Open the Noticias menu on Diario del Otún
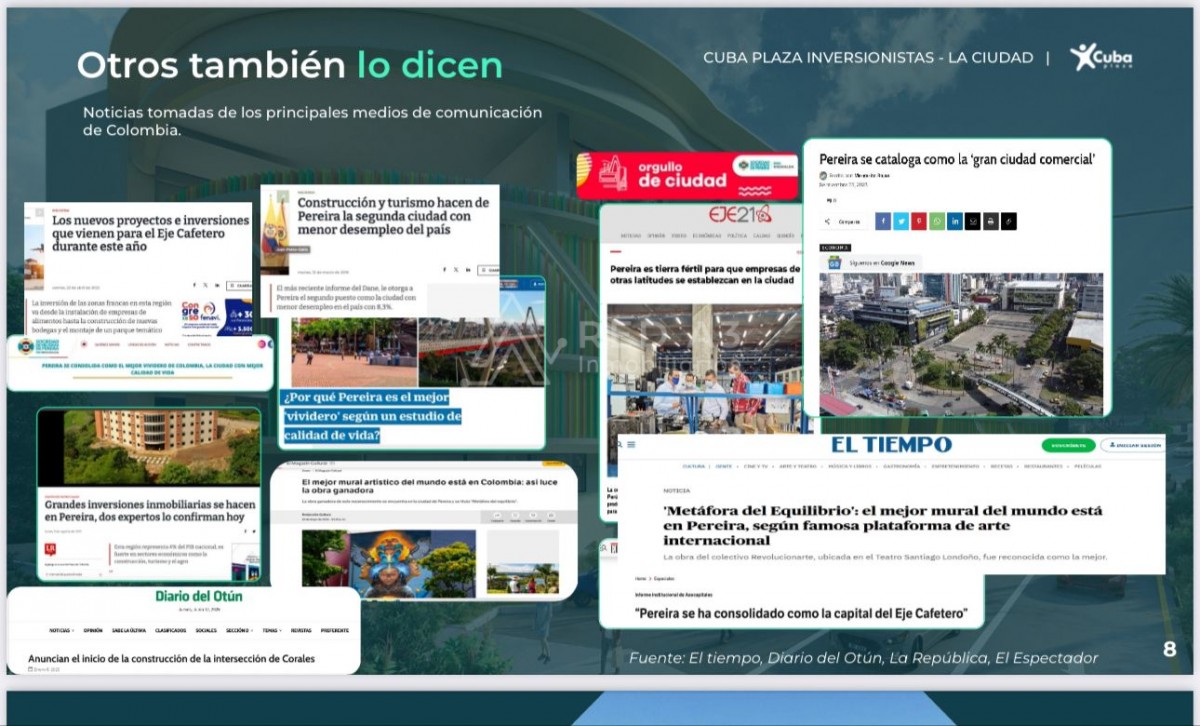 [x=61, y=630]
